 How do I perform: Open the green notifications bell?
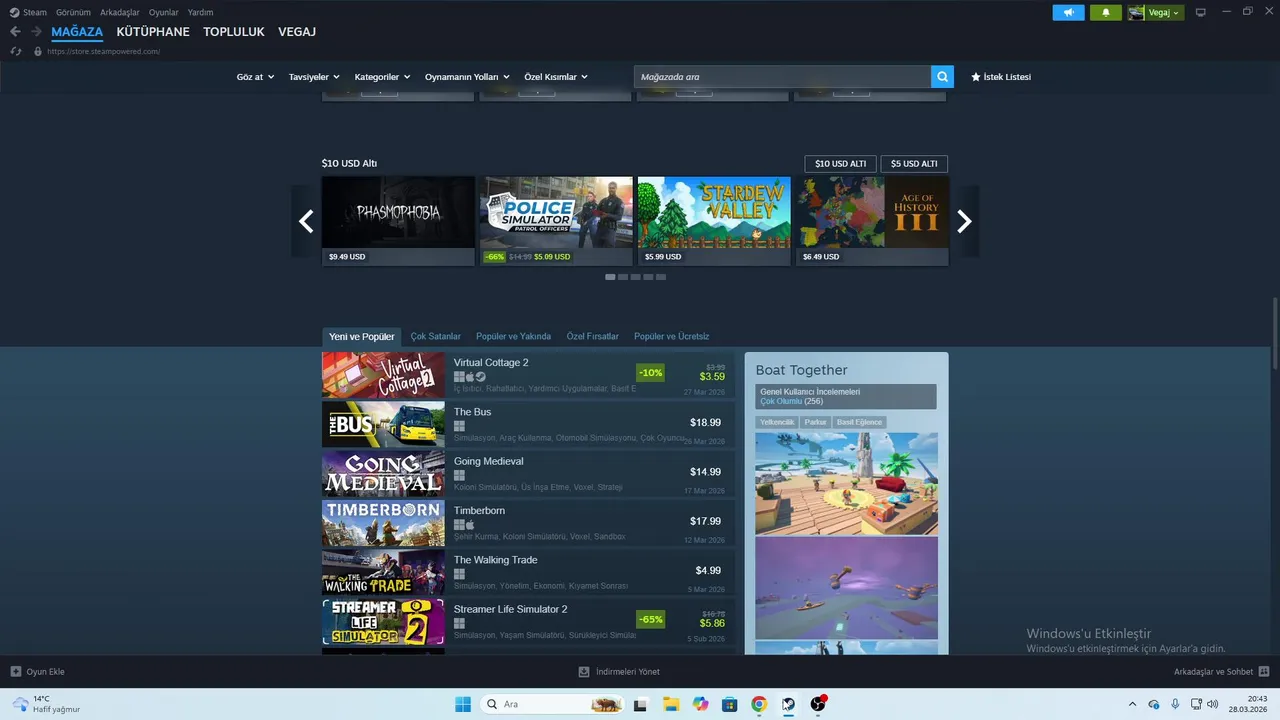pyautogui.click(x=1106, y=13)
